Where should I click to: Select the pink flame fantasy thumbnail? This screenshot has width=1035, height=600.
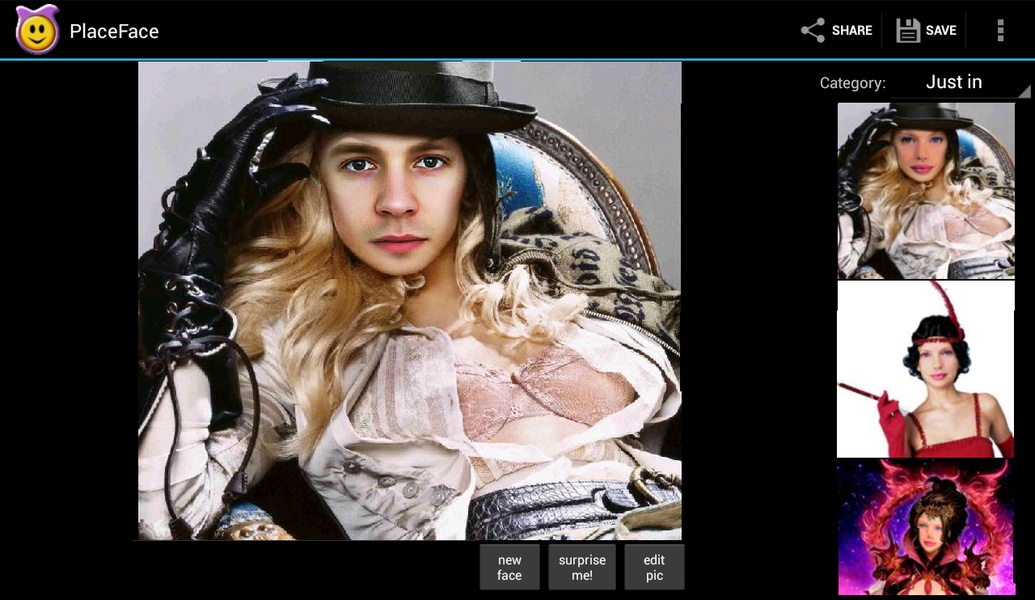click(925, 527)
